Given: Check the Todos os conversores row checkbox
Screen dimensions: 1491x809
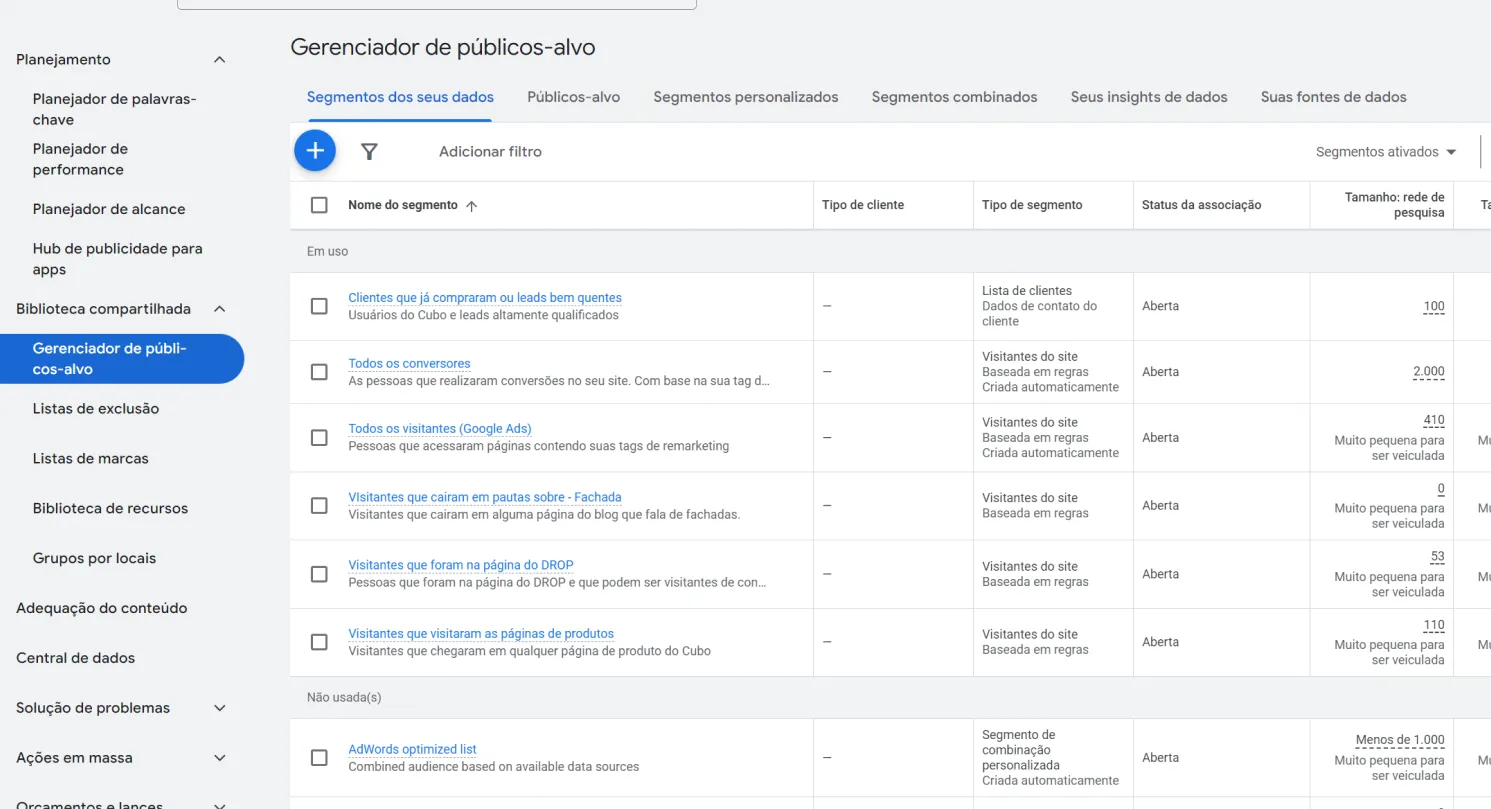Looking at the screenshot, I should [x=319, y=372].
